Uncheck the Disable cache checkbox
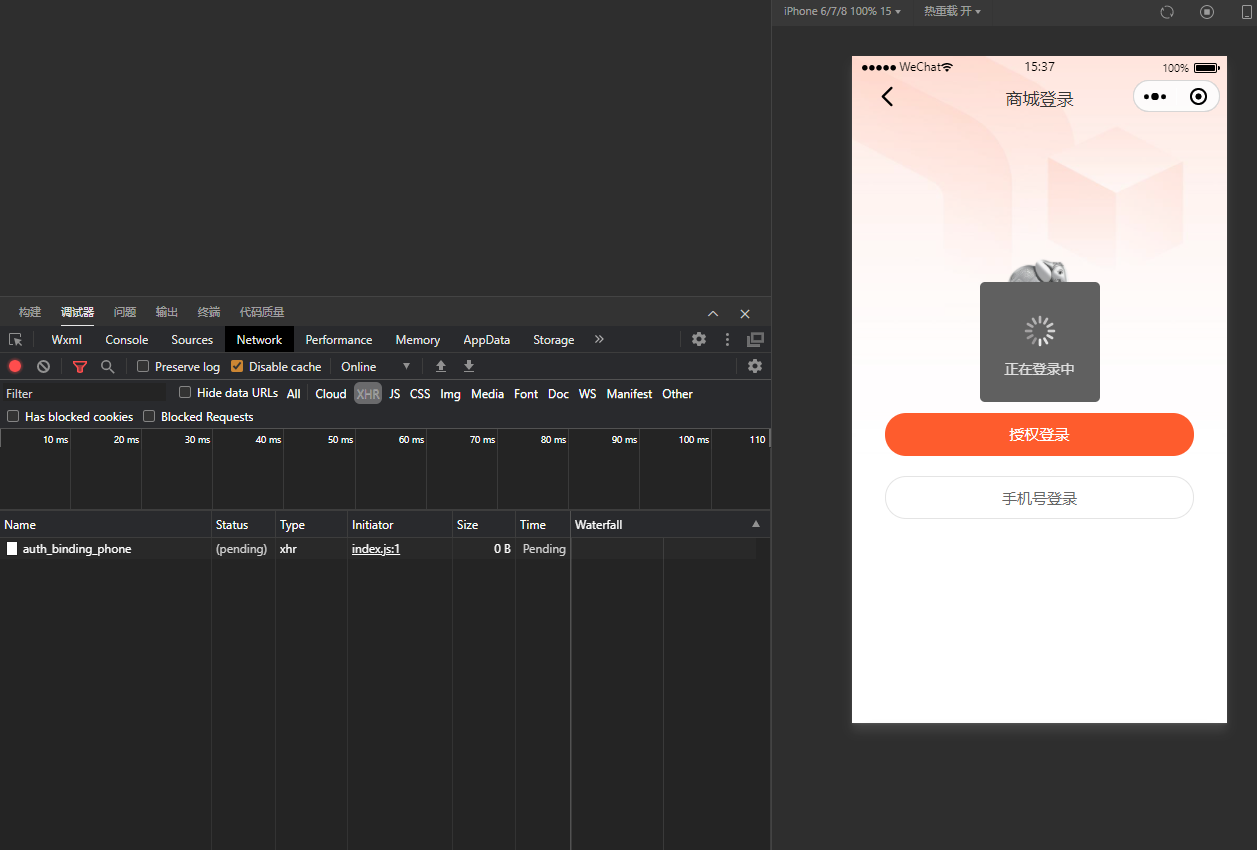The image size is (1257, 850). coord(237,366)
